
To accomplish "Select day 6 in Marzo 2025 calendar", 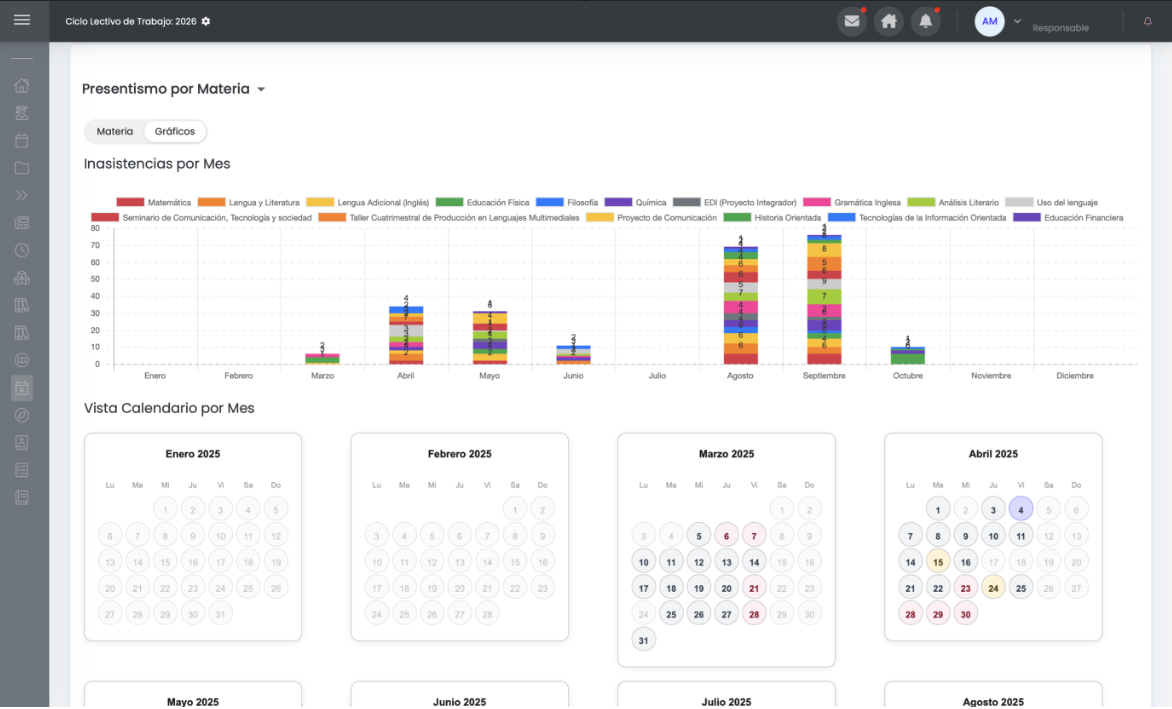I will (727, 536).
